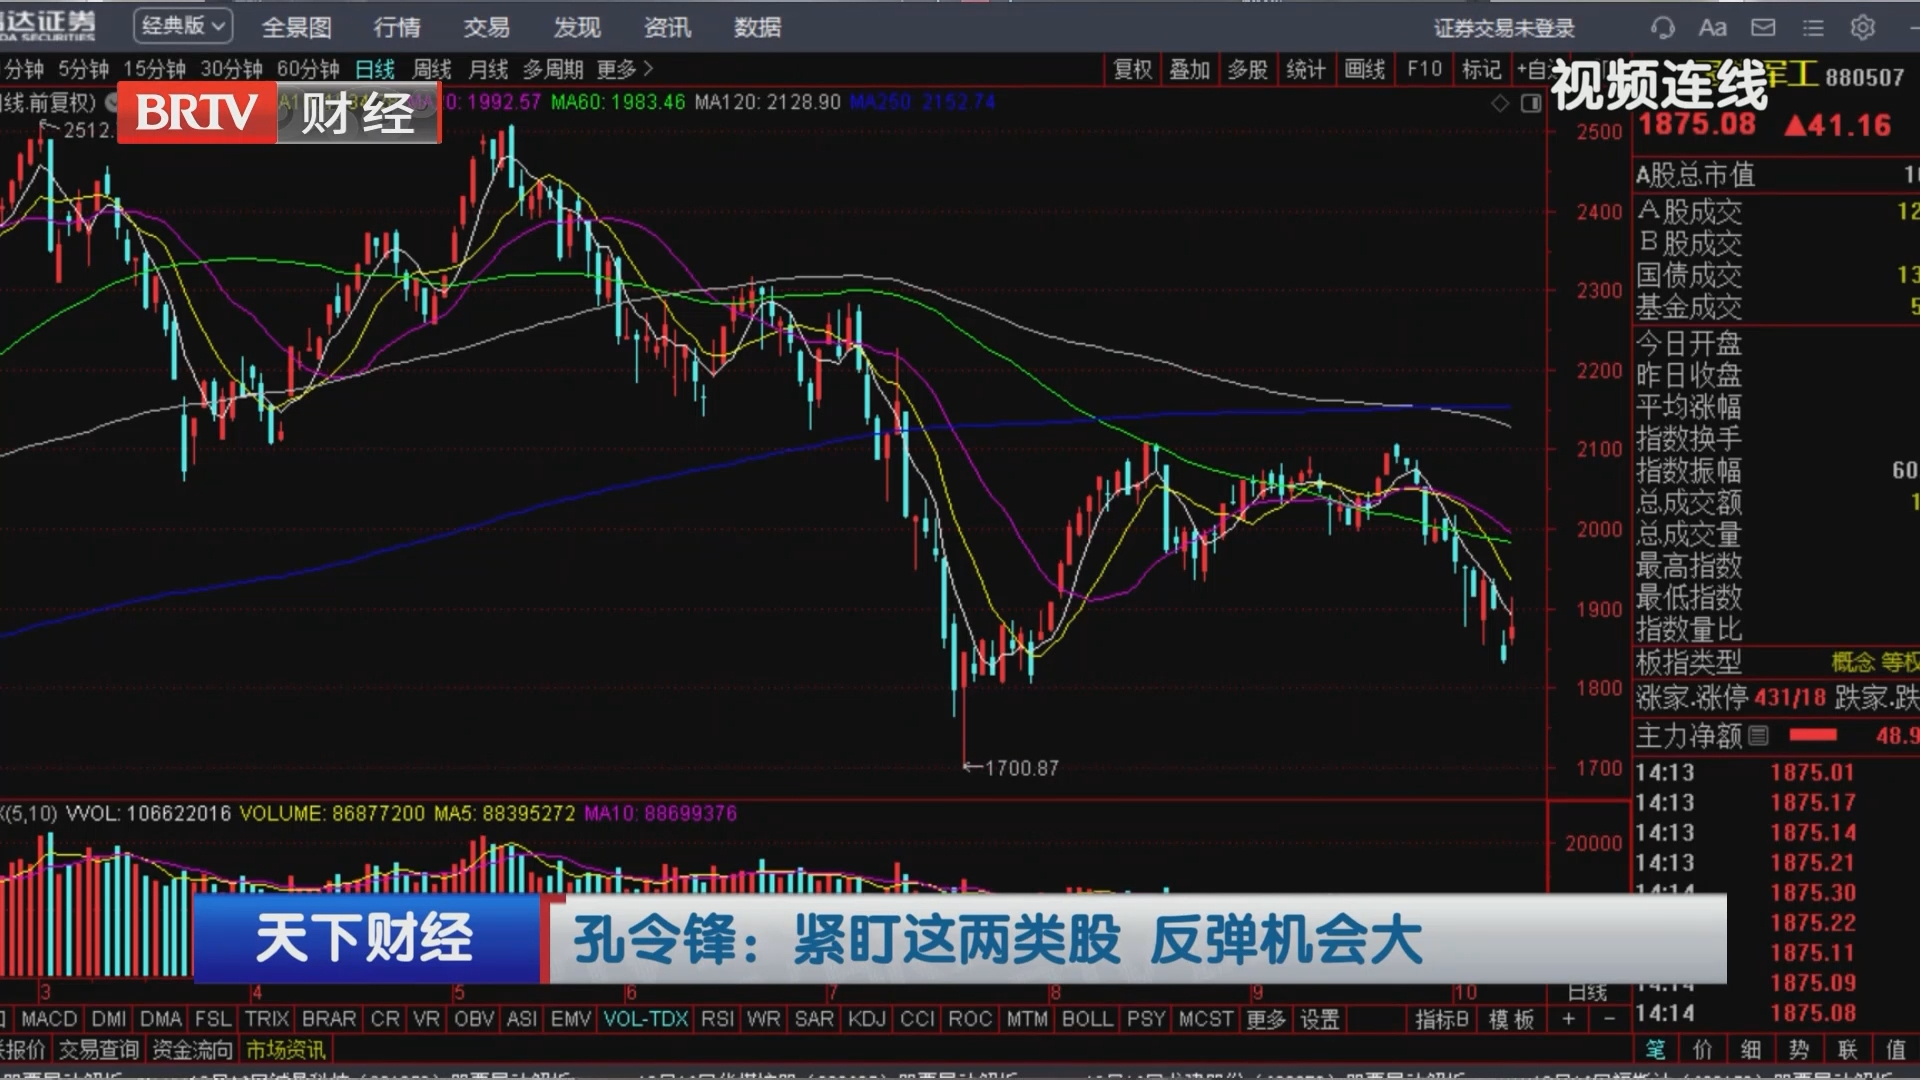
Task: Click the 多股 multi-stock button
Action: 1248,69
